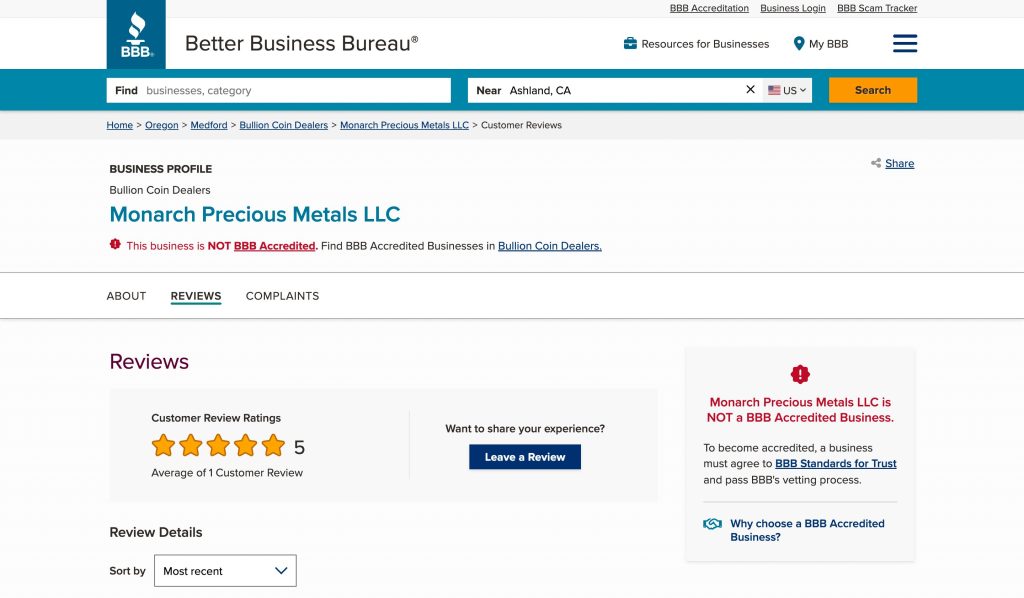Click the briefcase Resources for Businesses icon

[x=630, y=44]
